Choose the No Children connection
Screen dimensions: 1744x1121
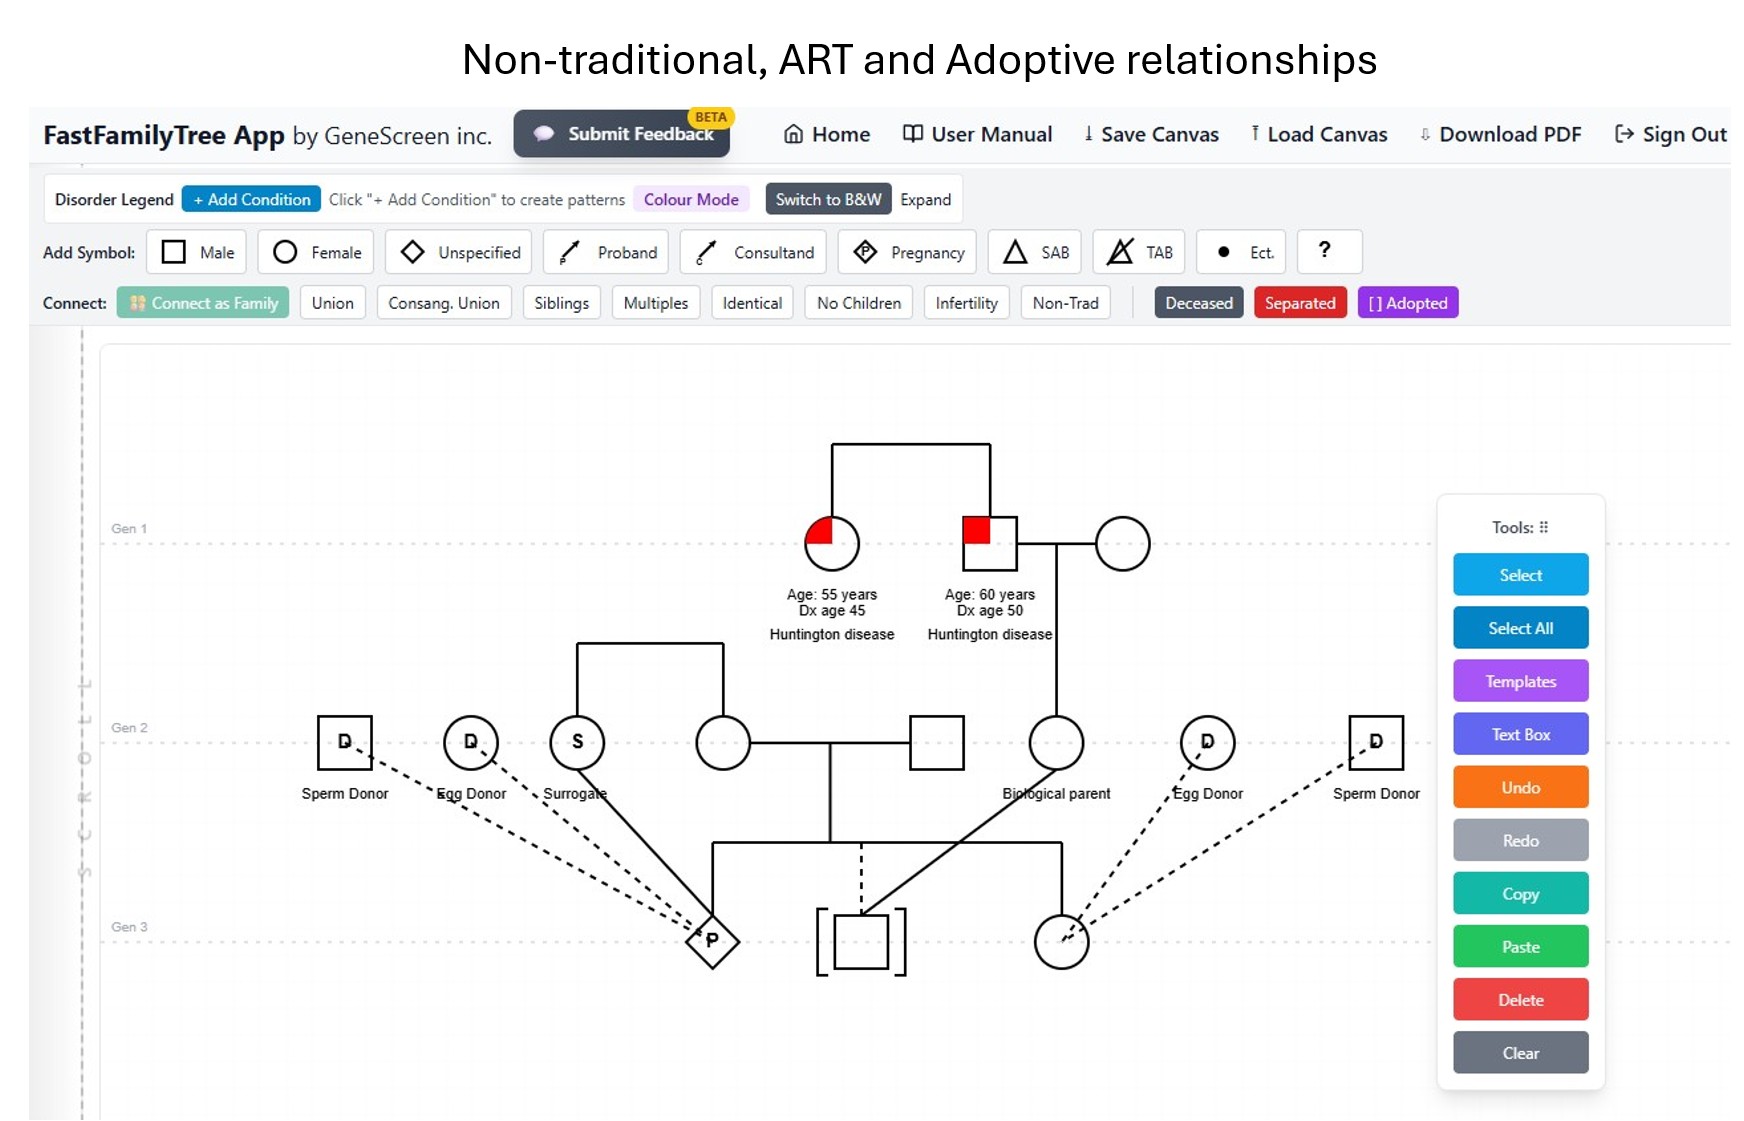tap(859, 303)
